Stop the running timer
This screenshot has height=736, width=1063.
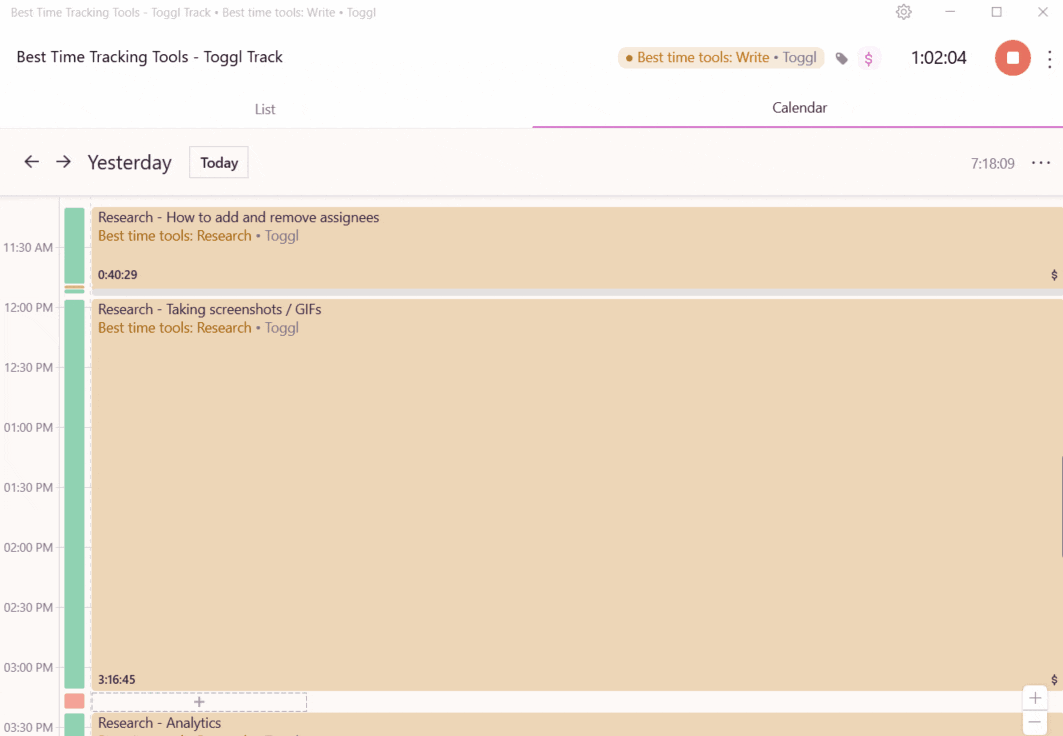tap(1012, 58)
